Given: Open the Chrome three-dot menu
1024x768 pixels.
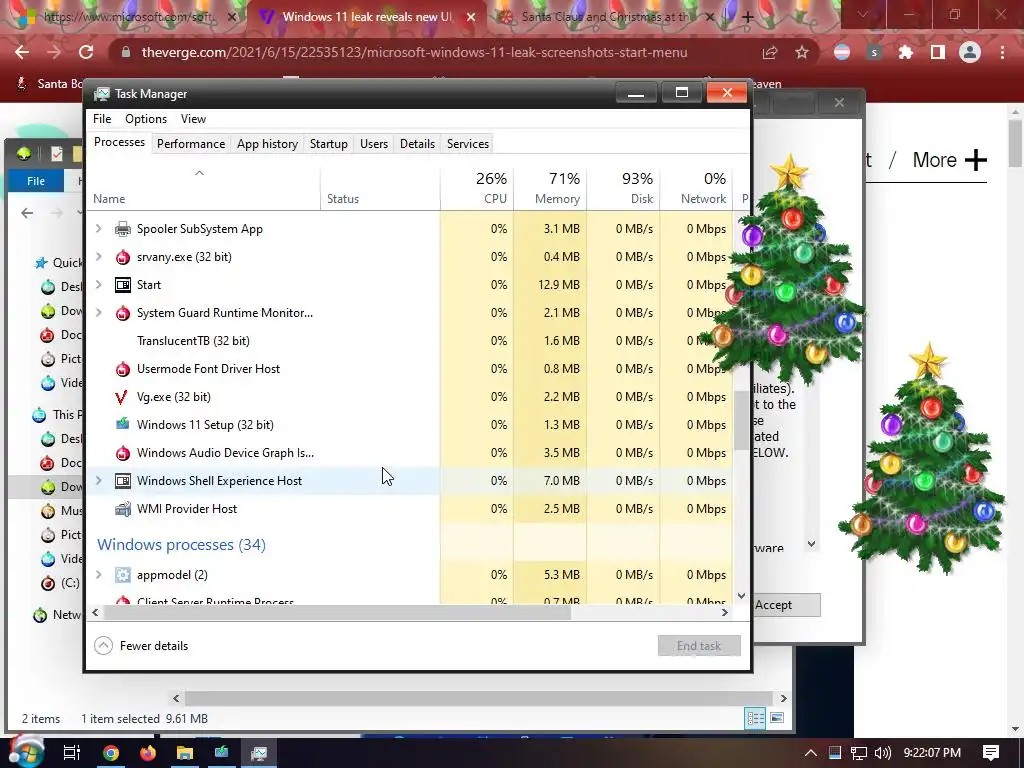Looking at the screenshot, I should [1002, 52].
